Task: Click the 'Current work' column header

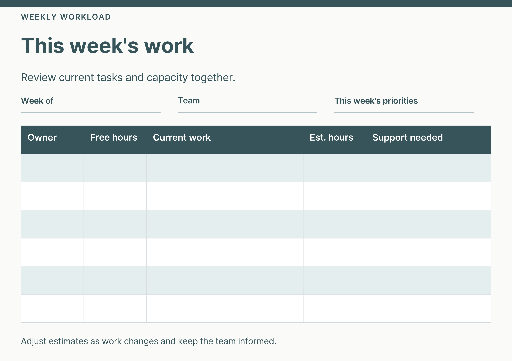Action: [x=182, y=138]
